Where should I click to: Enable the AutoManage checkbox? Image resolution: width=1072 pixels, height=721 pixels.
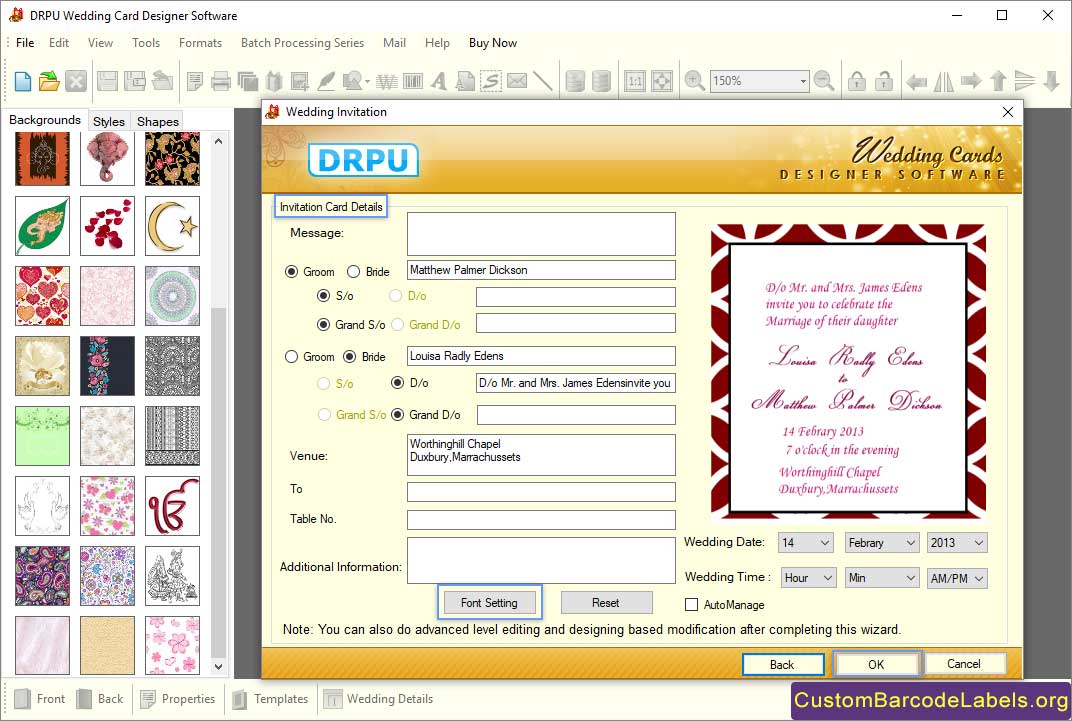pos(691,605)
